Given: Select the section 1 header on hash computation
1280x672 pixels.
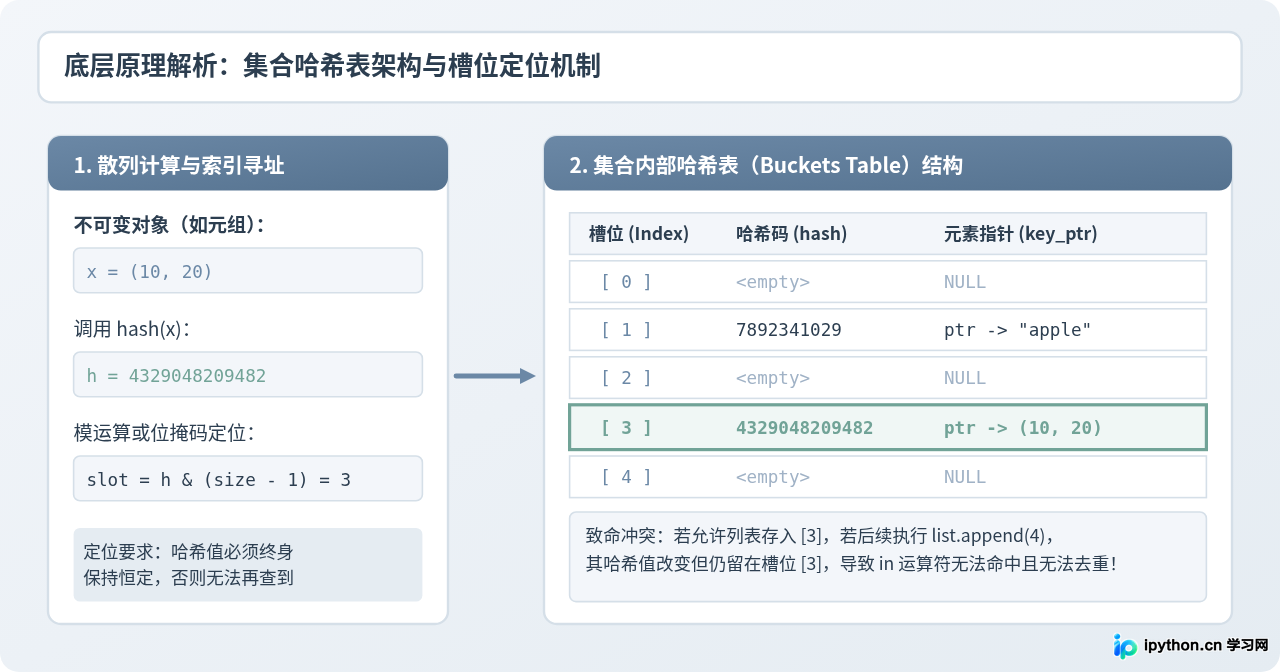Looking at the screenshot, I should pyautogui.click(x=248, y=164).
